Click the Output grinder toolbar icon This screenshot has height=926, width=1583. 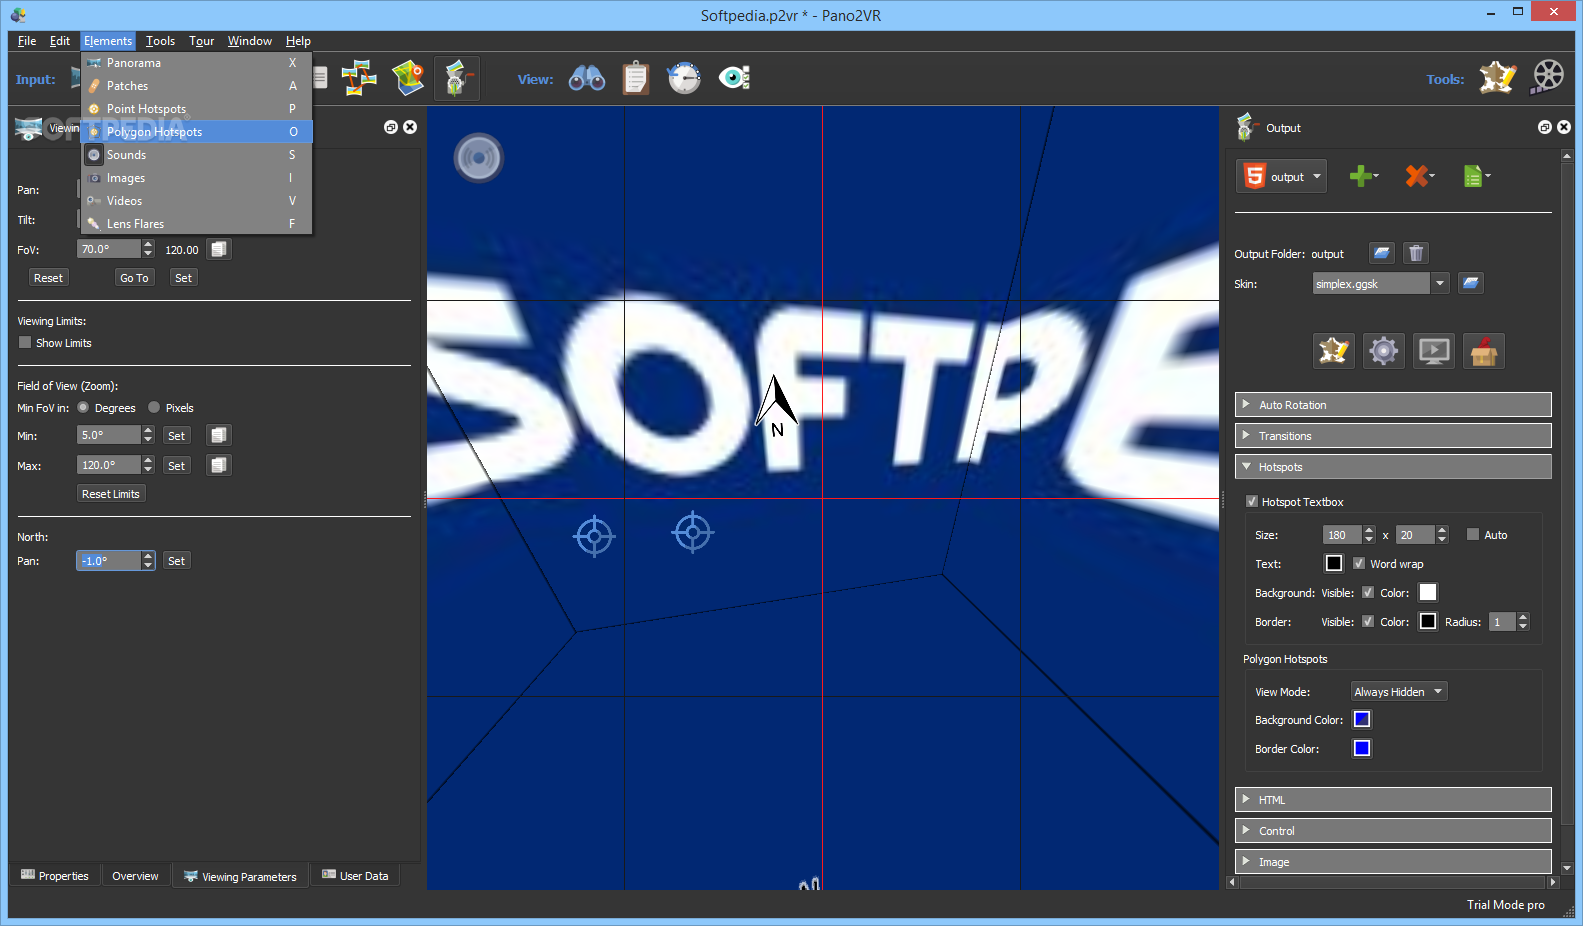click(x=457, y=78)
